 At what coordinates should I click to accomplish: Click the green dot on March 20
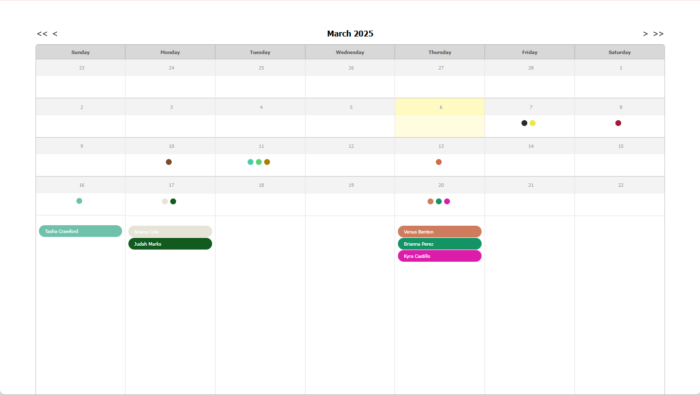coord(439,201)
